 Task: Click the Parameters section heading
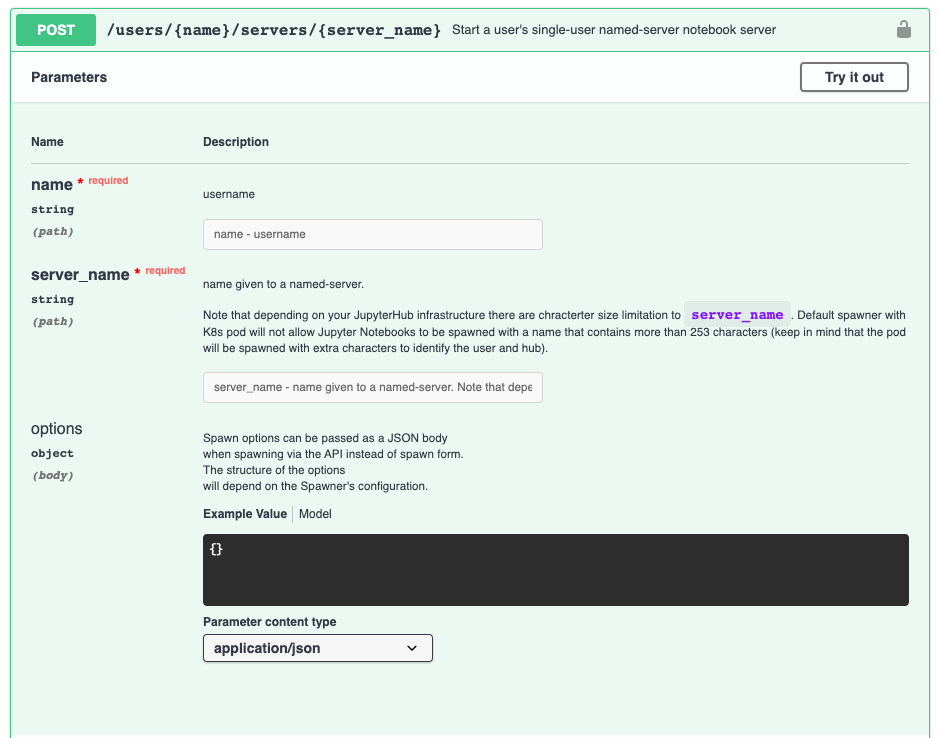click(x=68, y=77)
